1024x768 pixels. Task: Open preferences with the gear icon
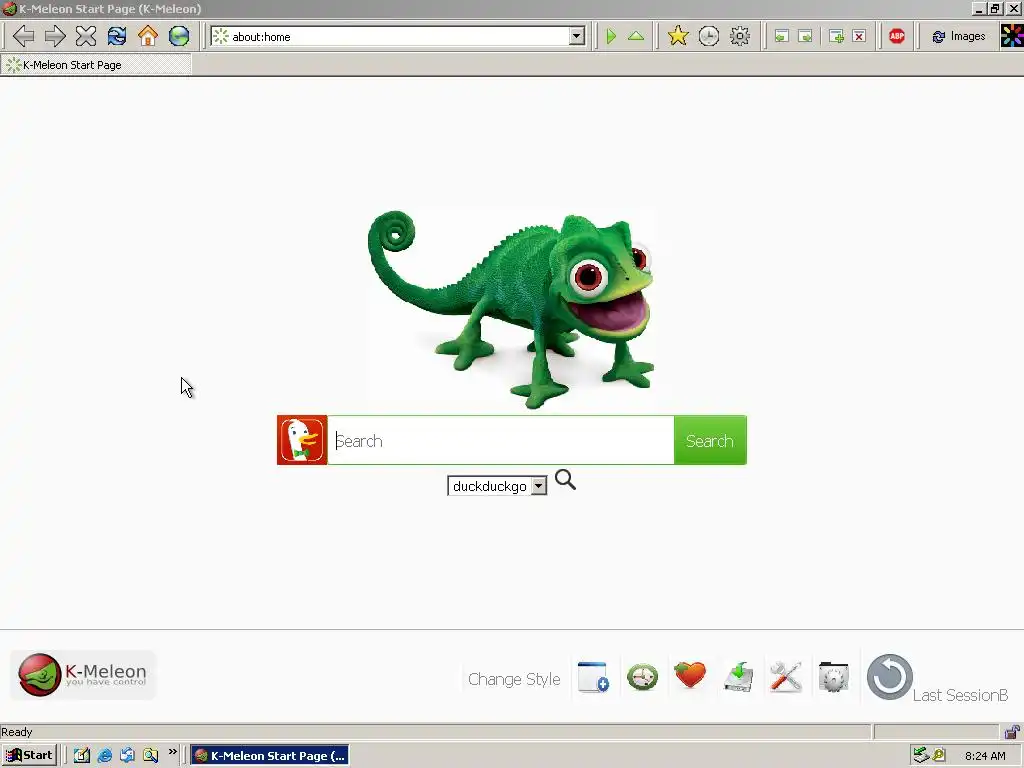pyautogui.click(x=739, y=36)
